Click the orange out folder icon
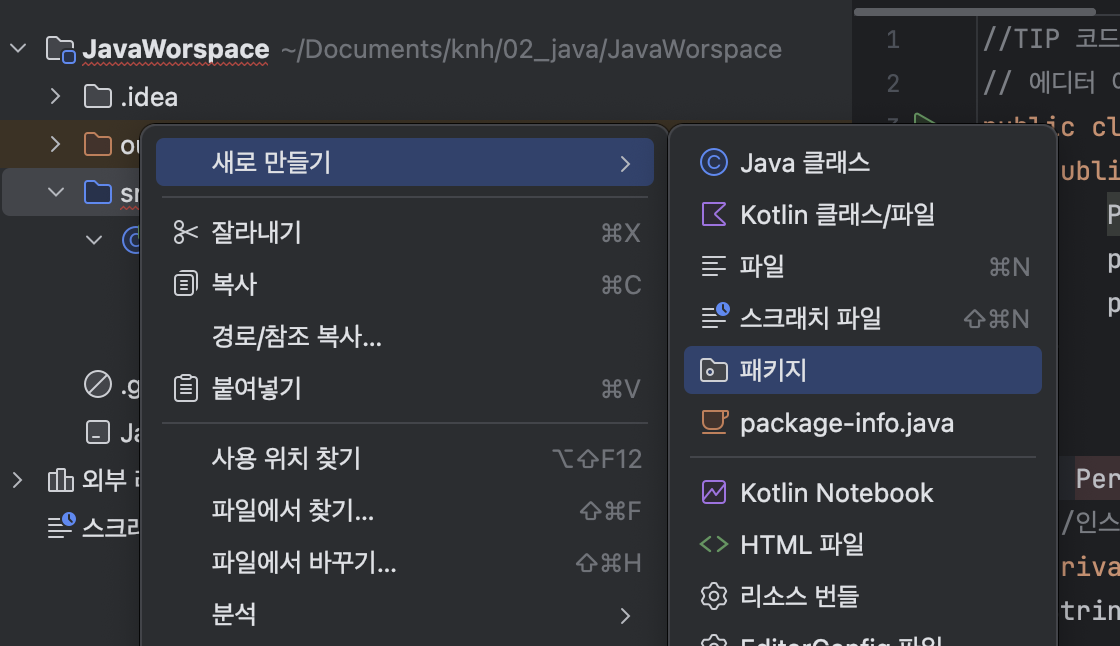 click(98, 144)
